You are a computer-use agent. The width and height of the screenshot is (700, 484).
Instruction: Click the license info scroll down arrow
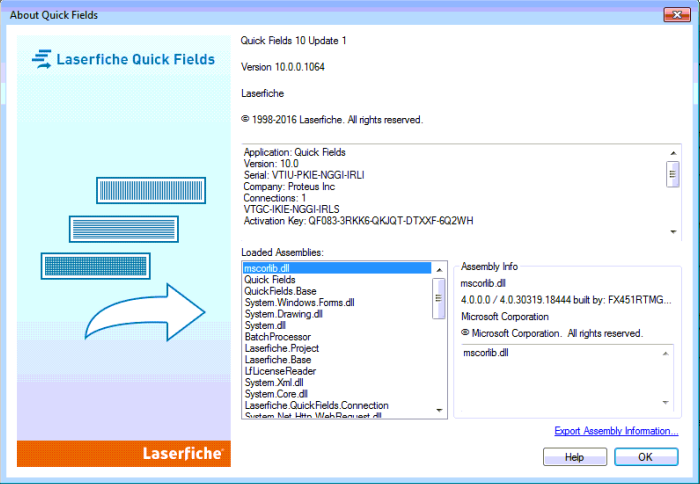coord(673,232)
